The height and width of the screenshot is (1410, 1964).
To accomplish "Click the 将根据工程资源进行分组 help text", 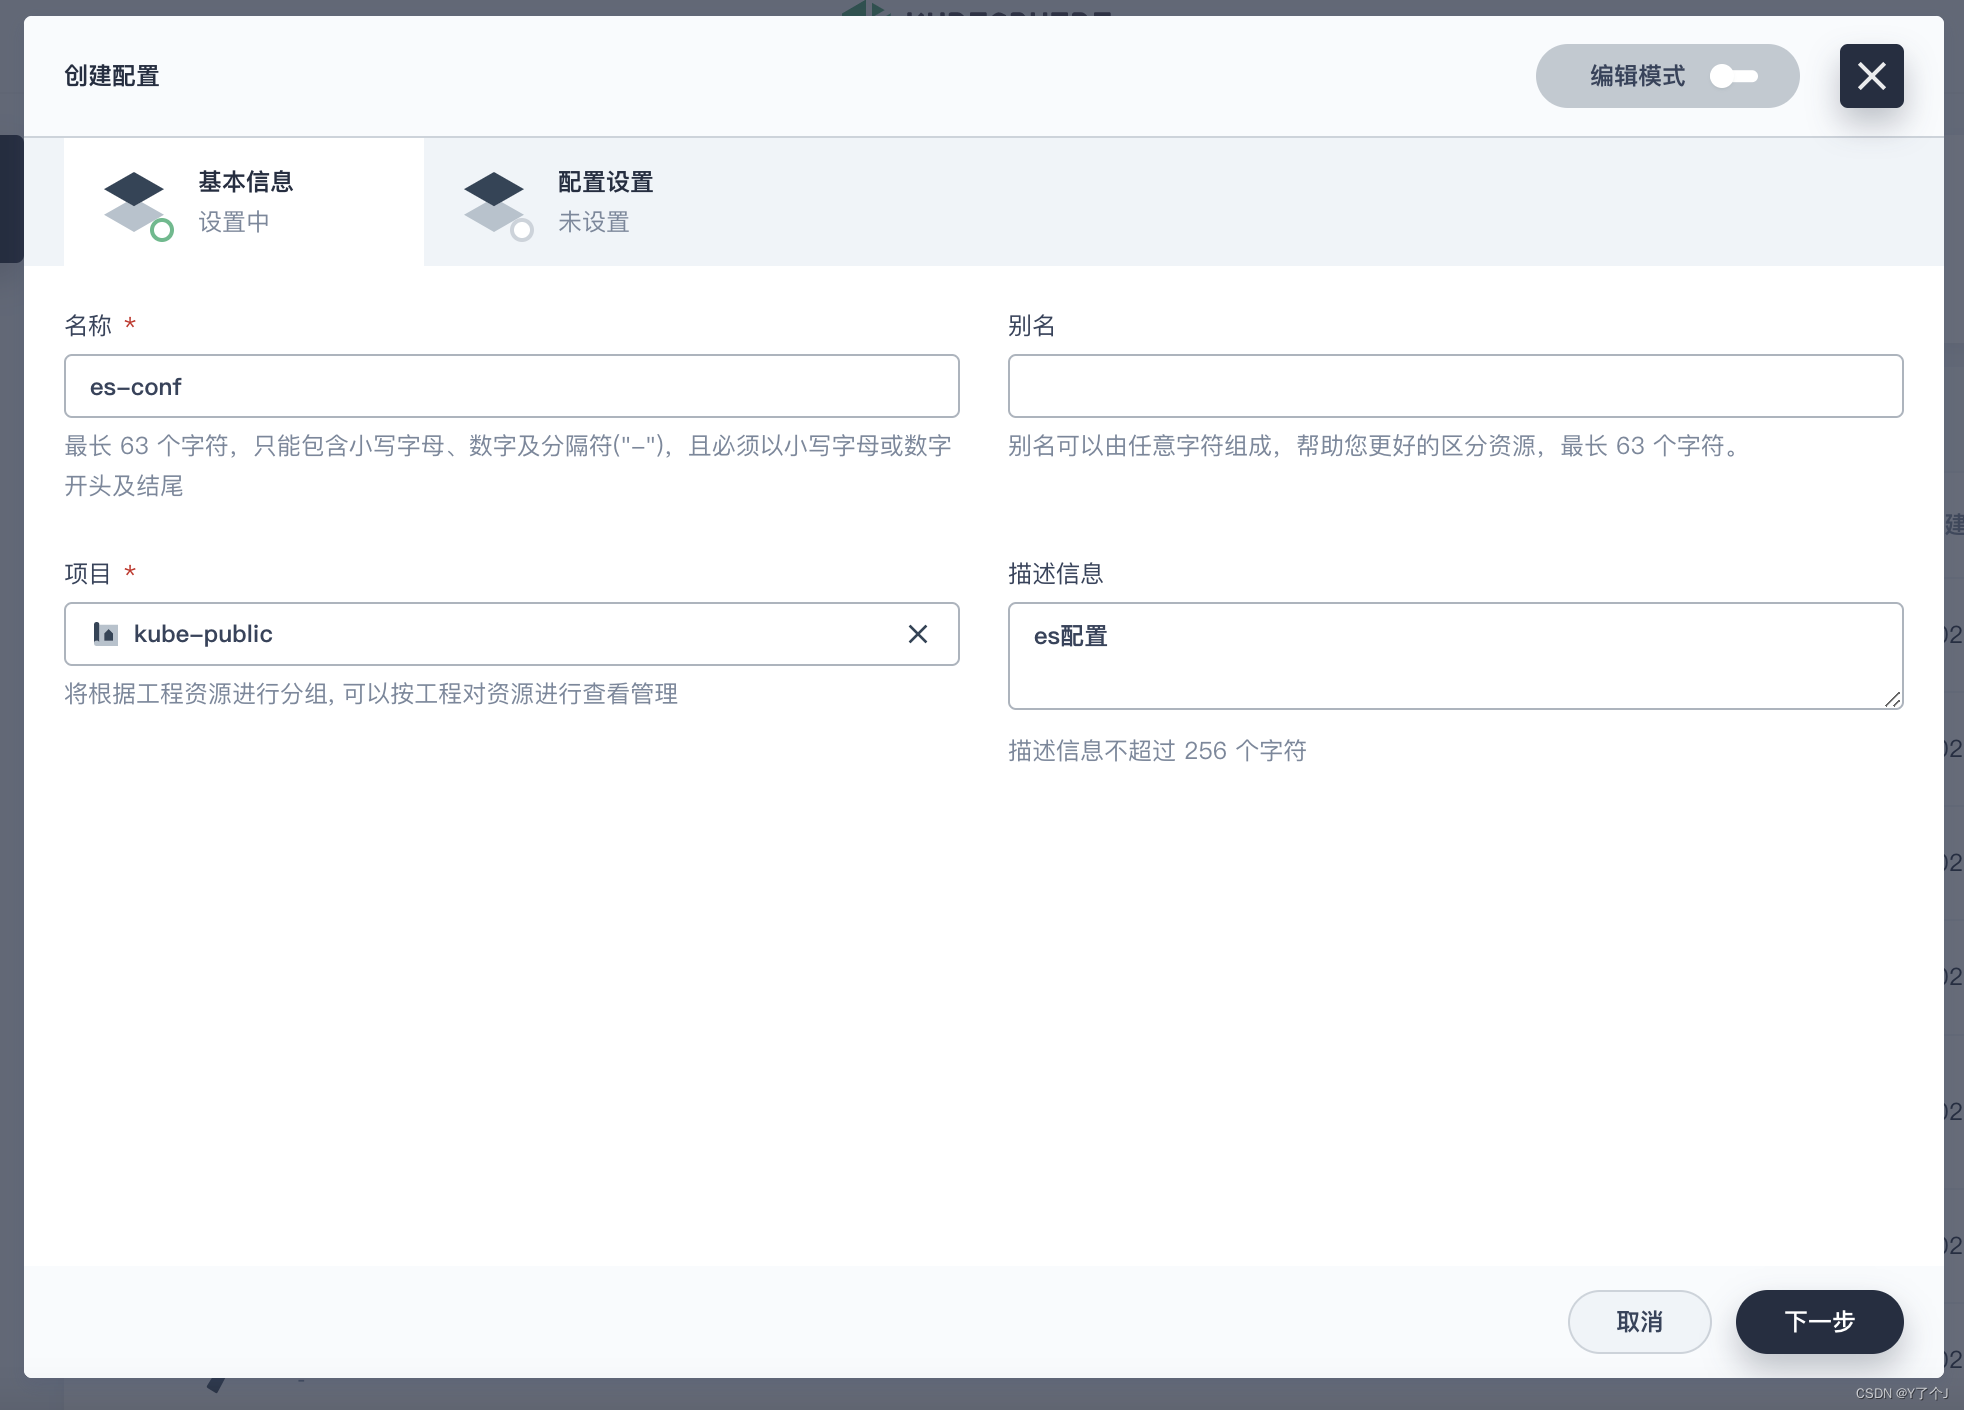I will pyautogui.click(x=371, y=694).
